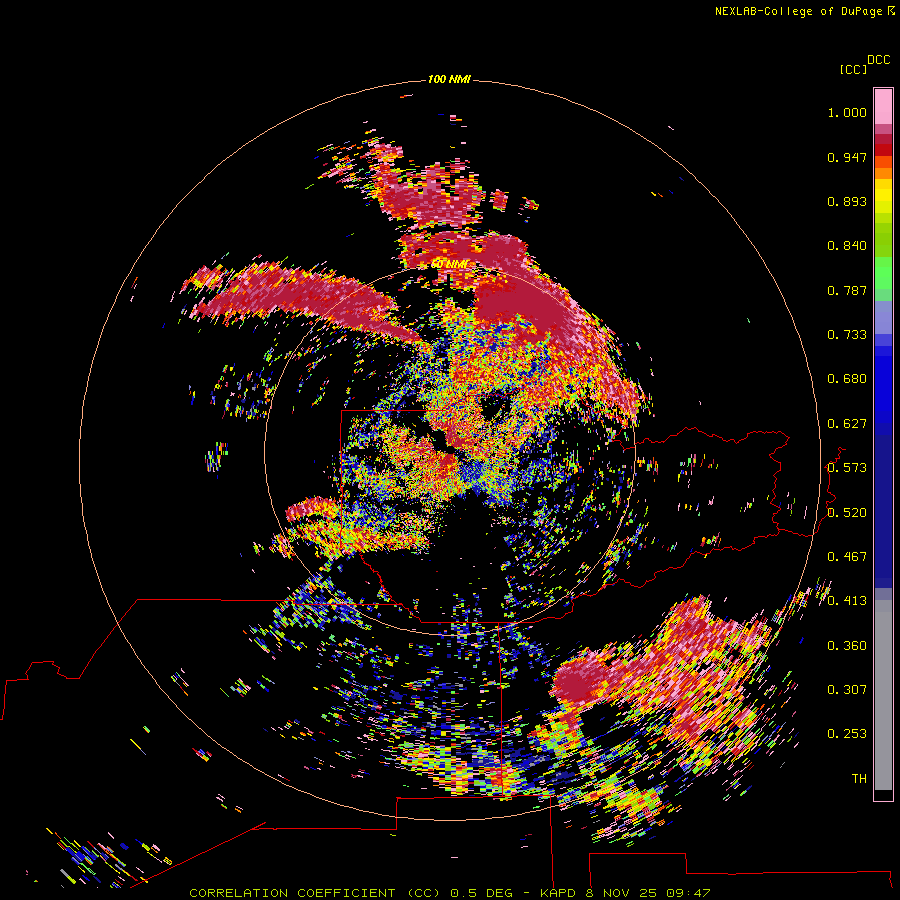Click the 100 NMI range ring label
This screenshot has height=900, width=900.
tap(449, 79)
